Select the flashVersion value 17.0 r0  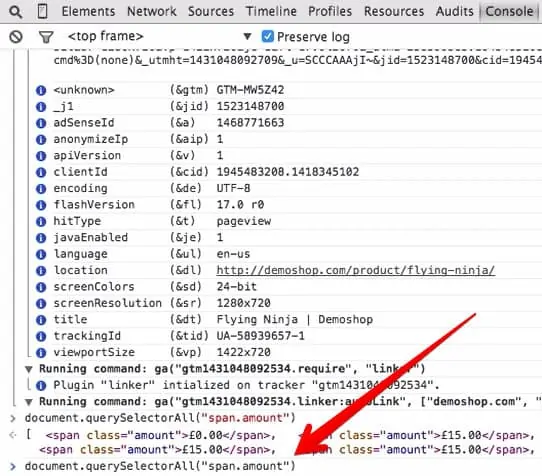click(x=240, y=205)
